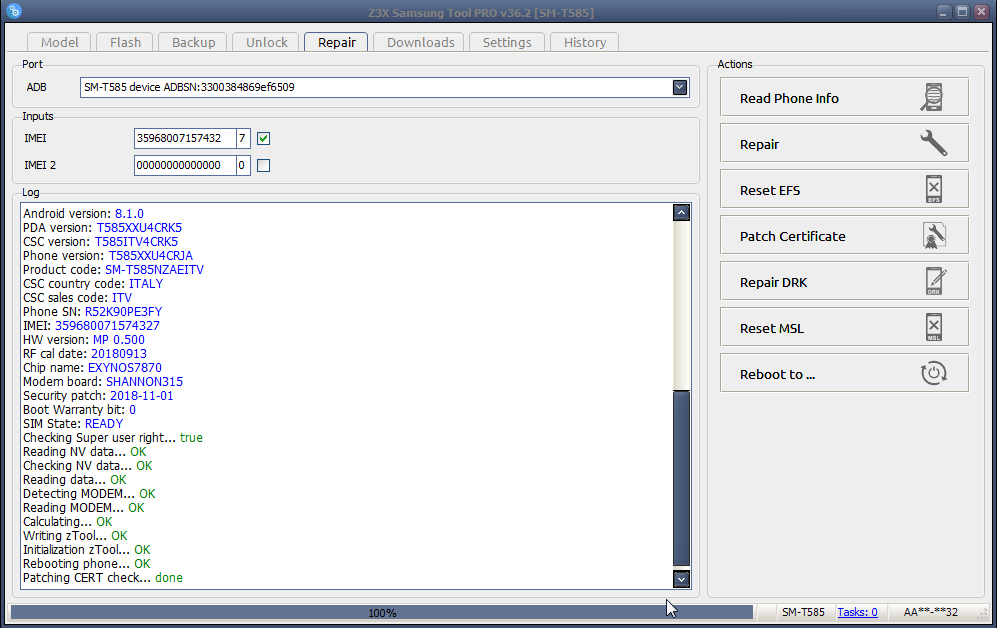Click Checking Super user right true line
The image size is (997, 628).
113,437
